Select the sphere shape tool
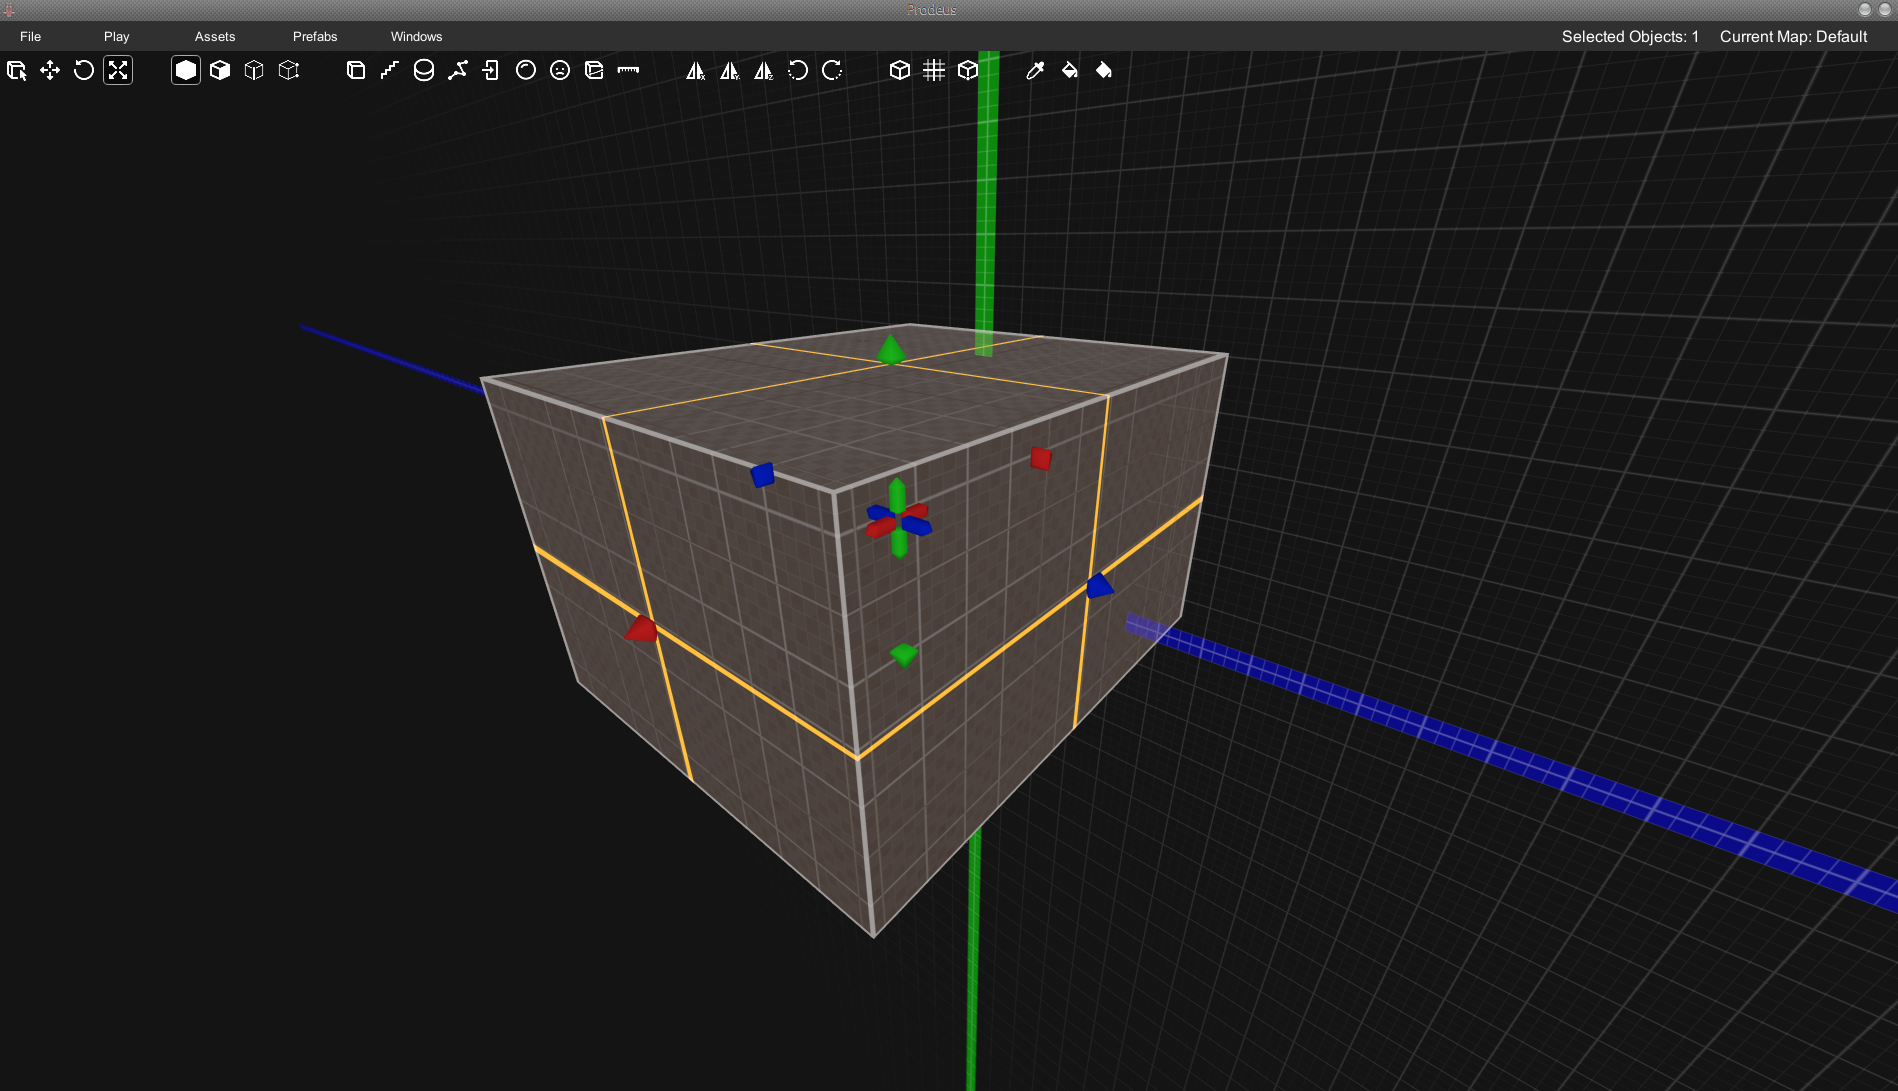This screenshot has width=1898, height=1091. 526,71
